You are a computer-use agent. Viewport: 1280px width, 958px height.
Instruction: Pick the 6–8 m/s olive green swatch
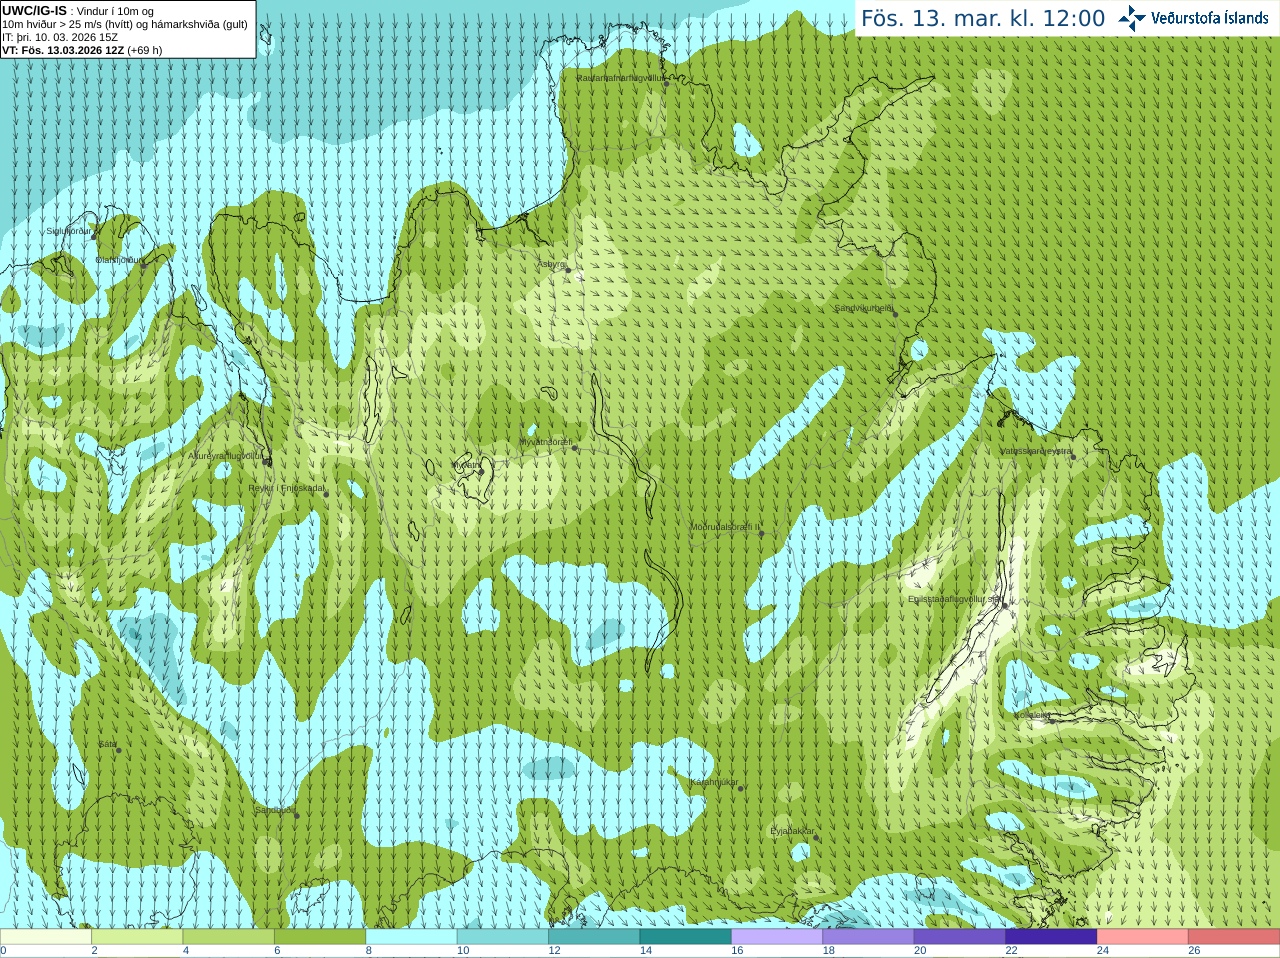(320, 937)
